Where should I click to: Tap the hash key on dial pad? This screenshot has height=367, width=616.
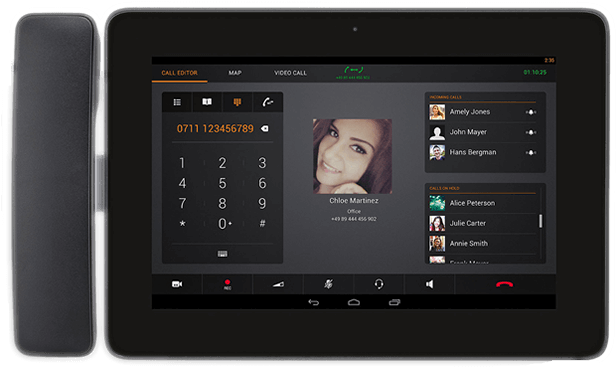coord(262,224)
